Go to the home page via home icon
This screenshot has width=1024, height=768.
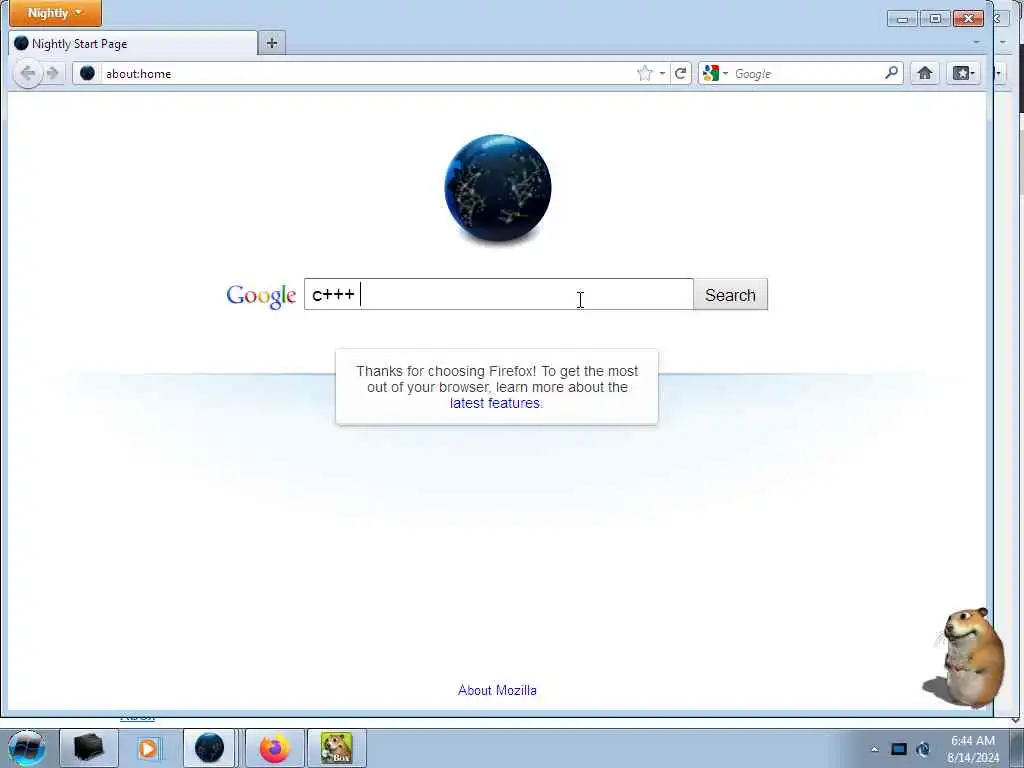925,73
